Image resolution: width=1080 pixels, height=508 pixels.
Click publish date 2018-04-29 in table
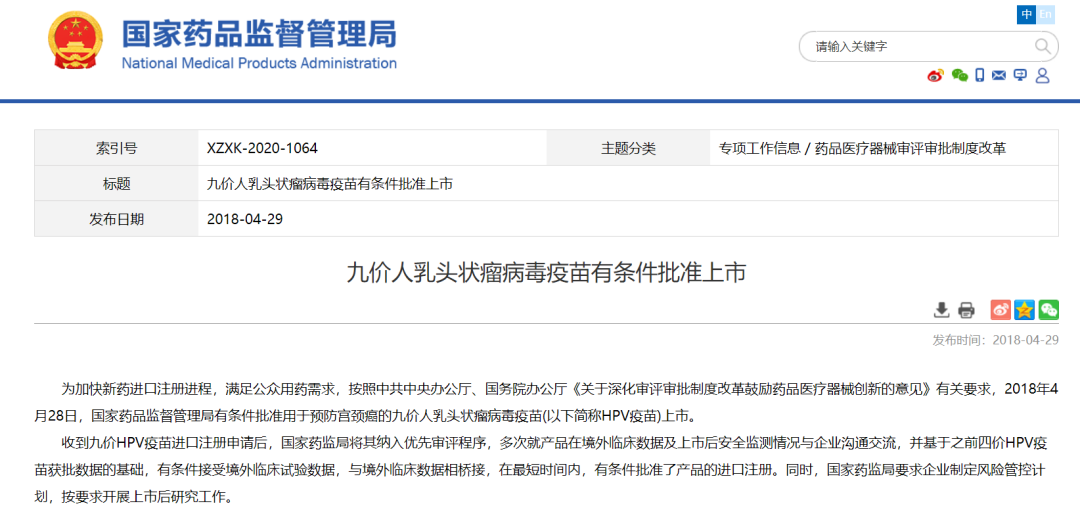[x=245, y=219]
